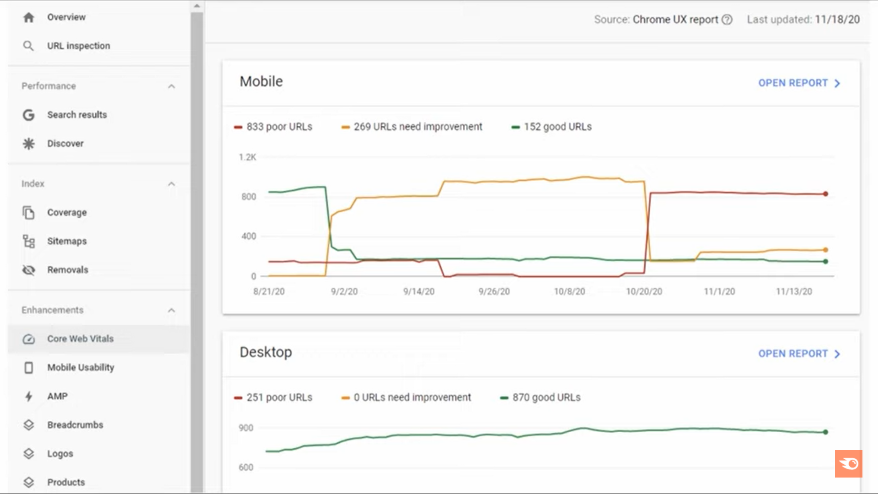Screen dimensions: 878x494
Task: Toggle the 152 good URLs legend
Action: point(551,127)
